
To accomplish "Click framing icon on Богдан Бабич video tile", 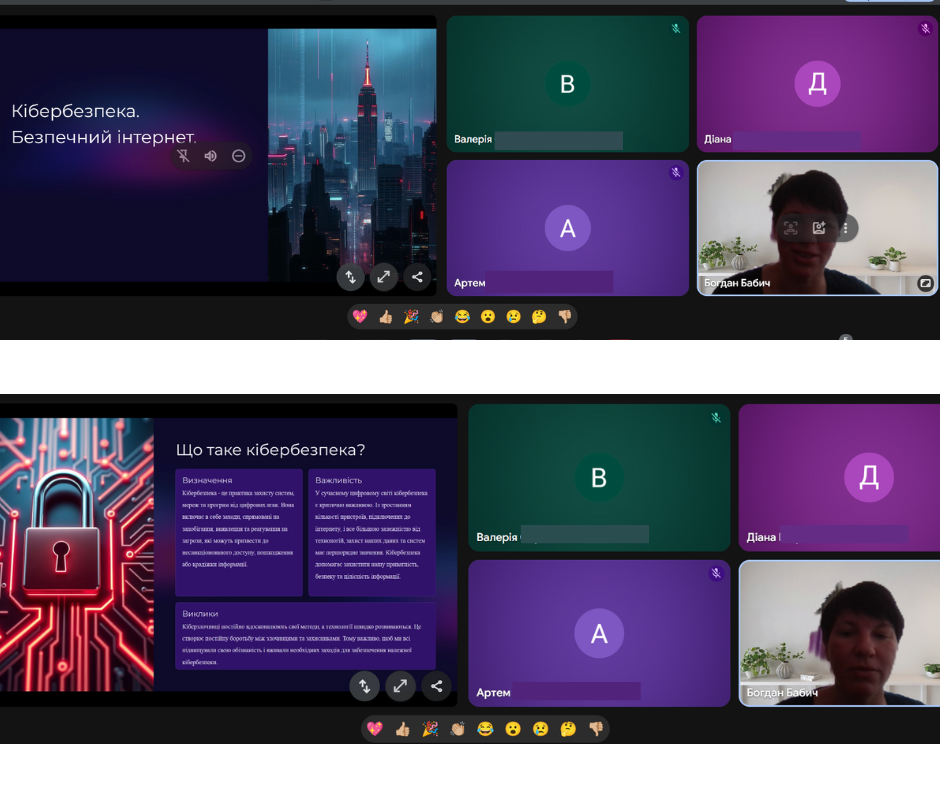I will coord(791,228).
